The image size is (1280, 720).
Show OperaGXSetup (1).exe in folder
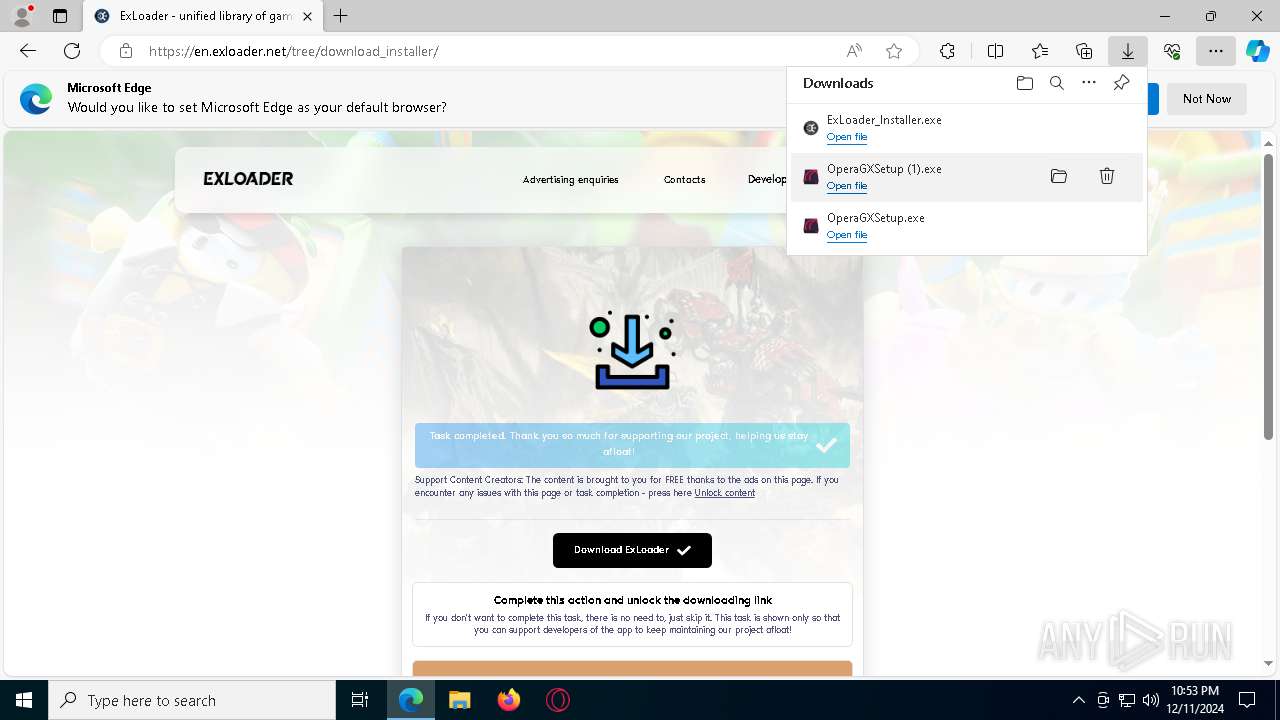(x=1059, y=176)
